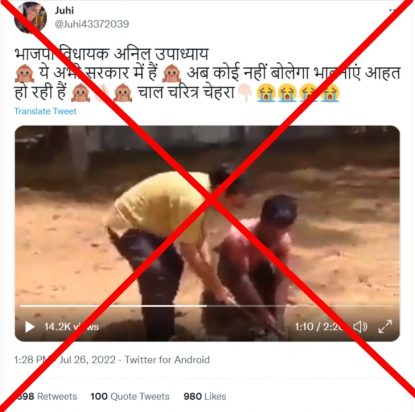Mute the video with speaker icon
The width and height of the screenshot is (415, 412).
(360, 327)
